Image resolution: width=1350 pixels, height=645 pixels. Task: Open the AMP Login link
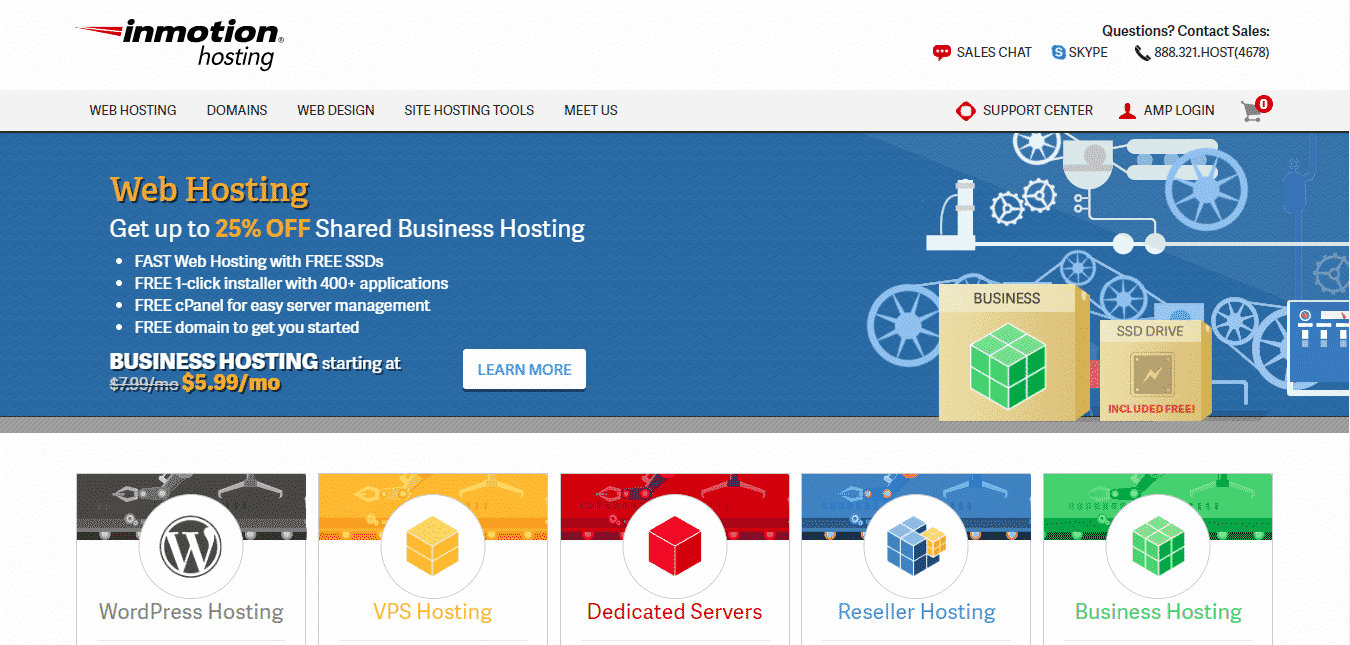point(1178,111)
